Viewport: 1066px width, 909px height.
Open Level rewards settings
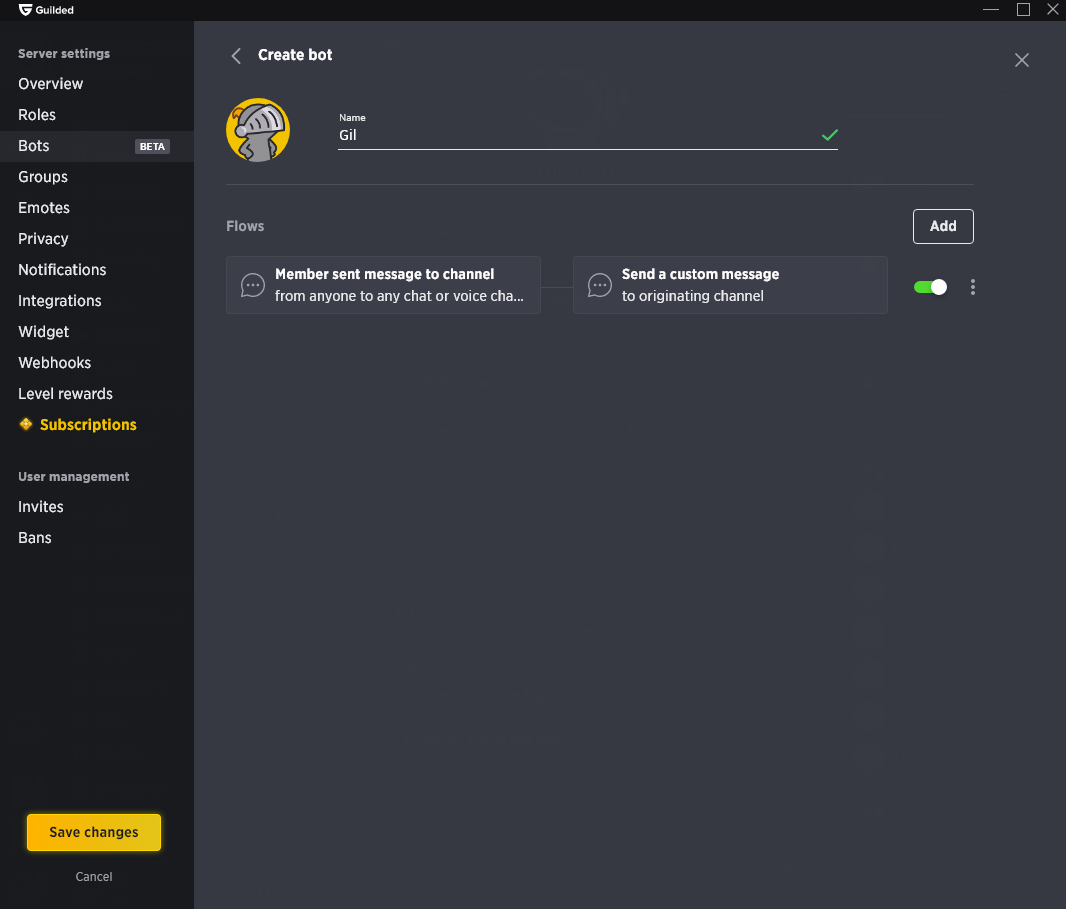(x=65, y=394)
